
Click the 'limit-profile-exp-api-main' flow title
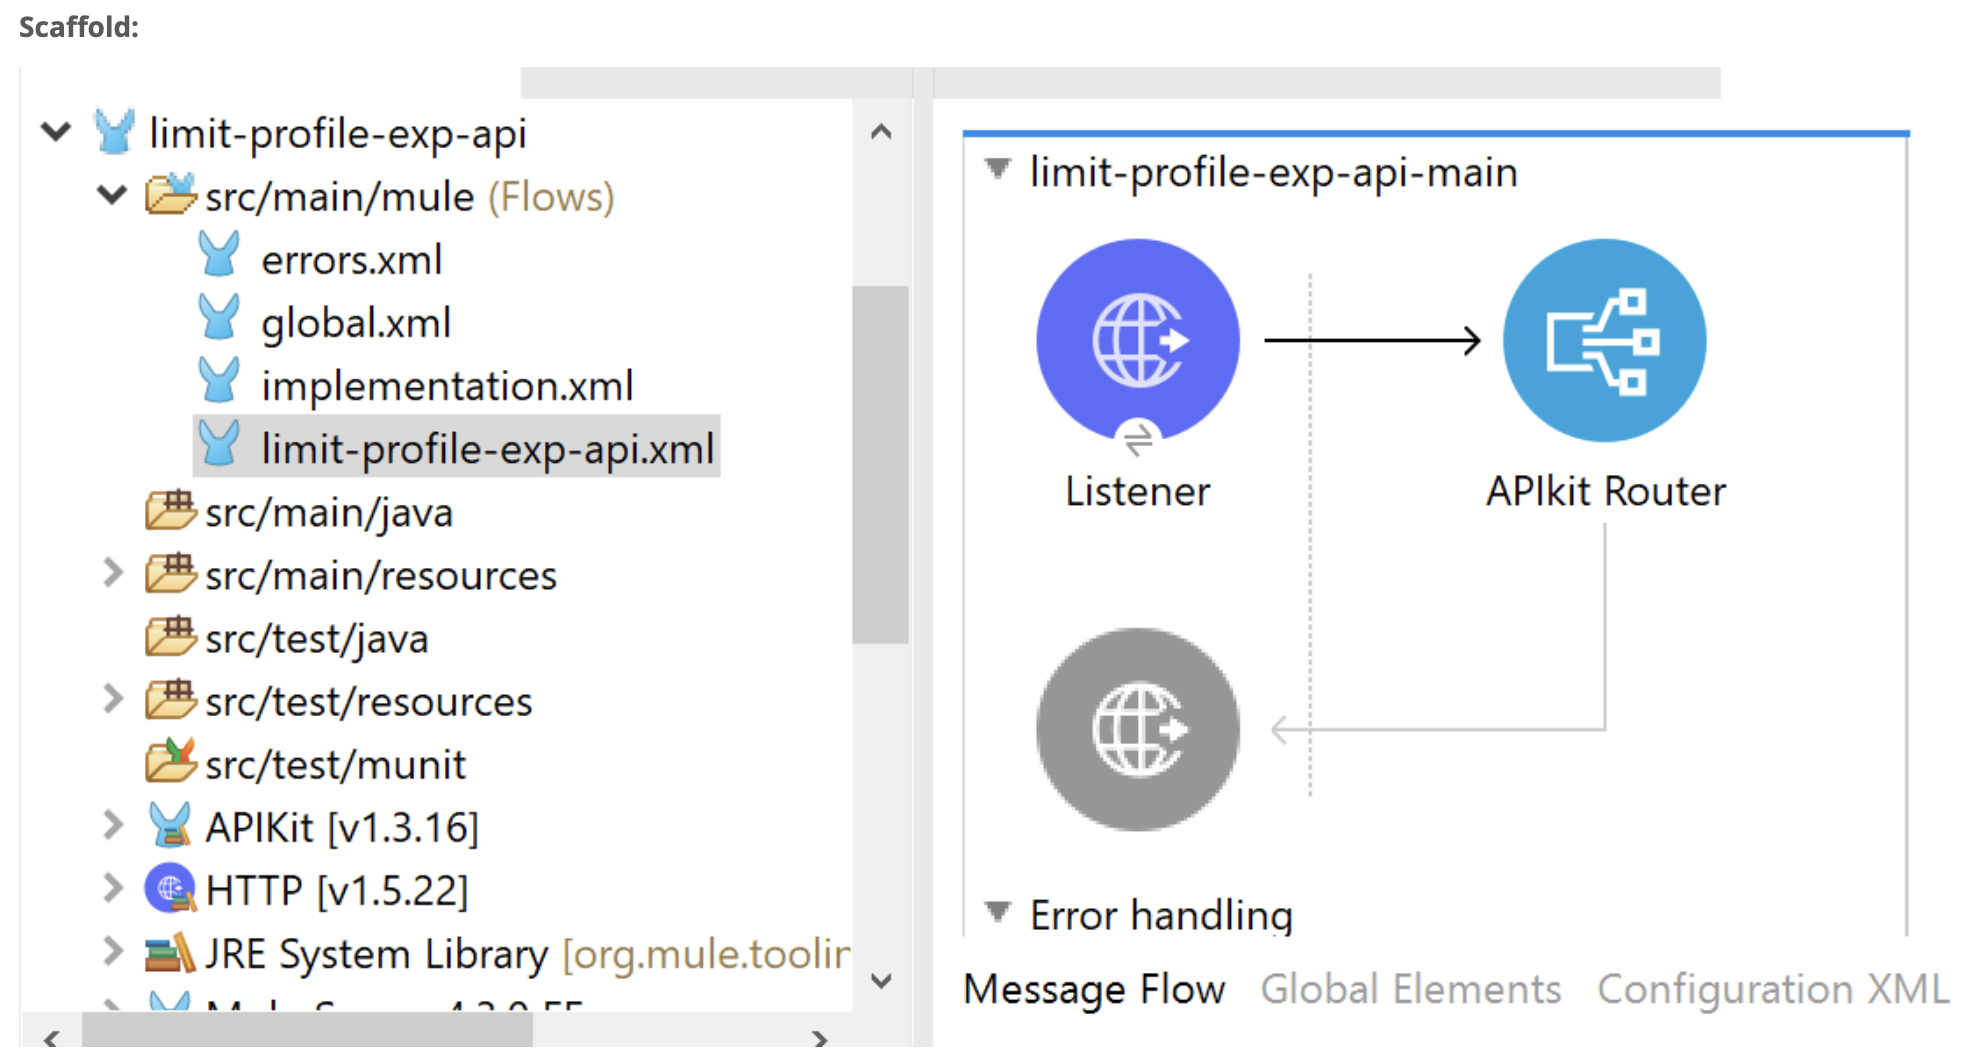point(1273,173)
